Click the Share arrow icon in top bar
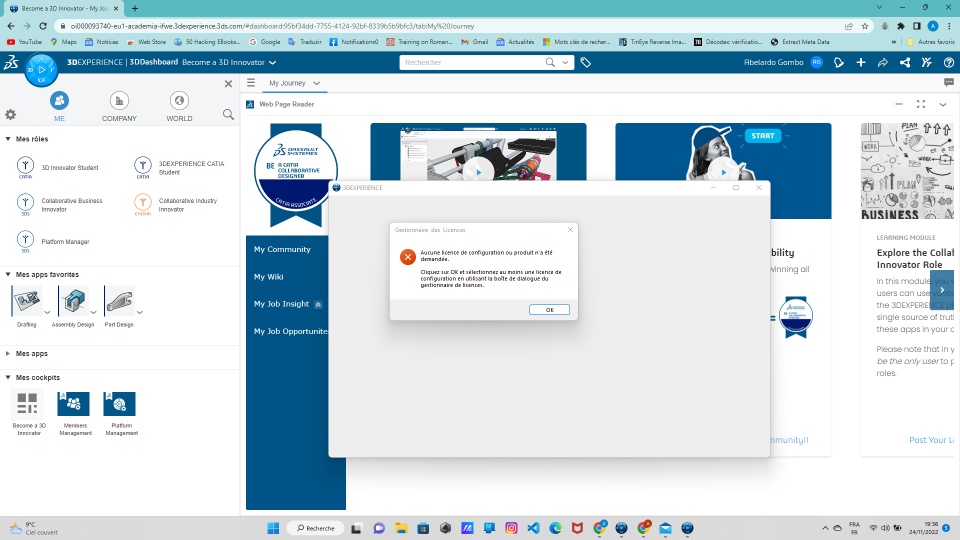The image size is (960, 540). point(883,62)
